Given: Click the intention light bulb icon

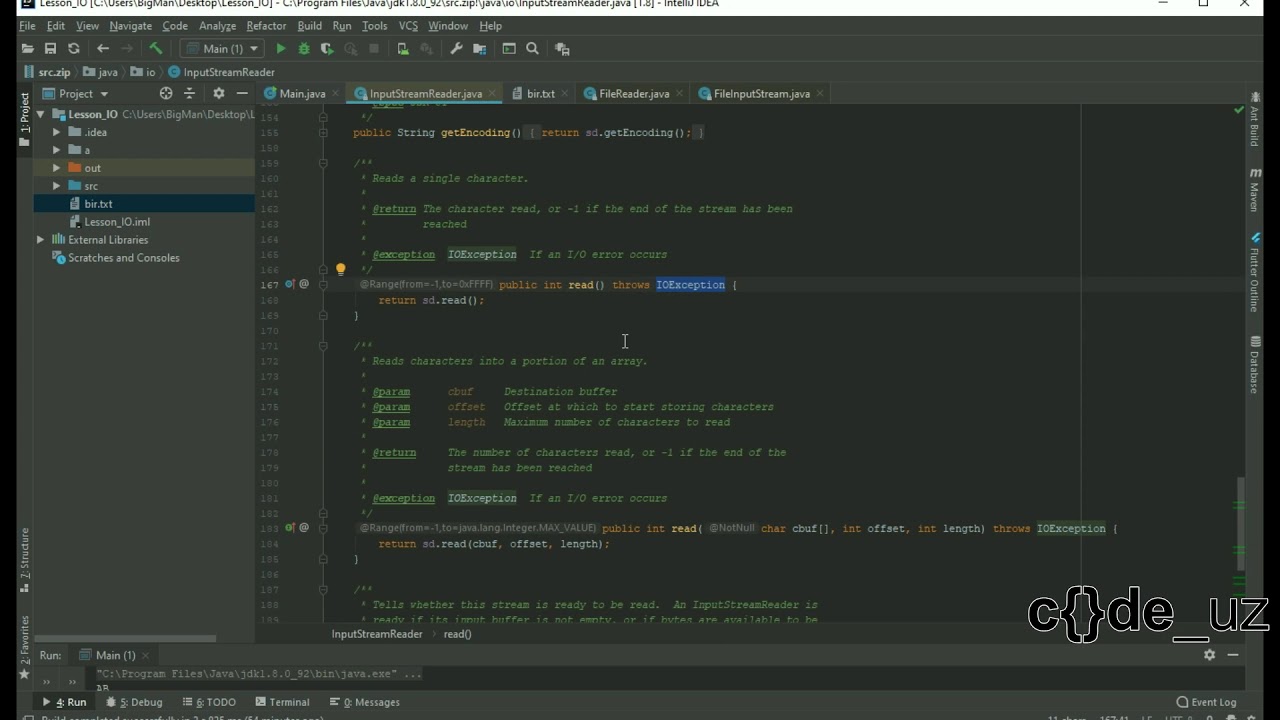Looking at the screenshot, I should click(340, 269).
